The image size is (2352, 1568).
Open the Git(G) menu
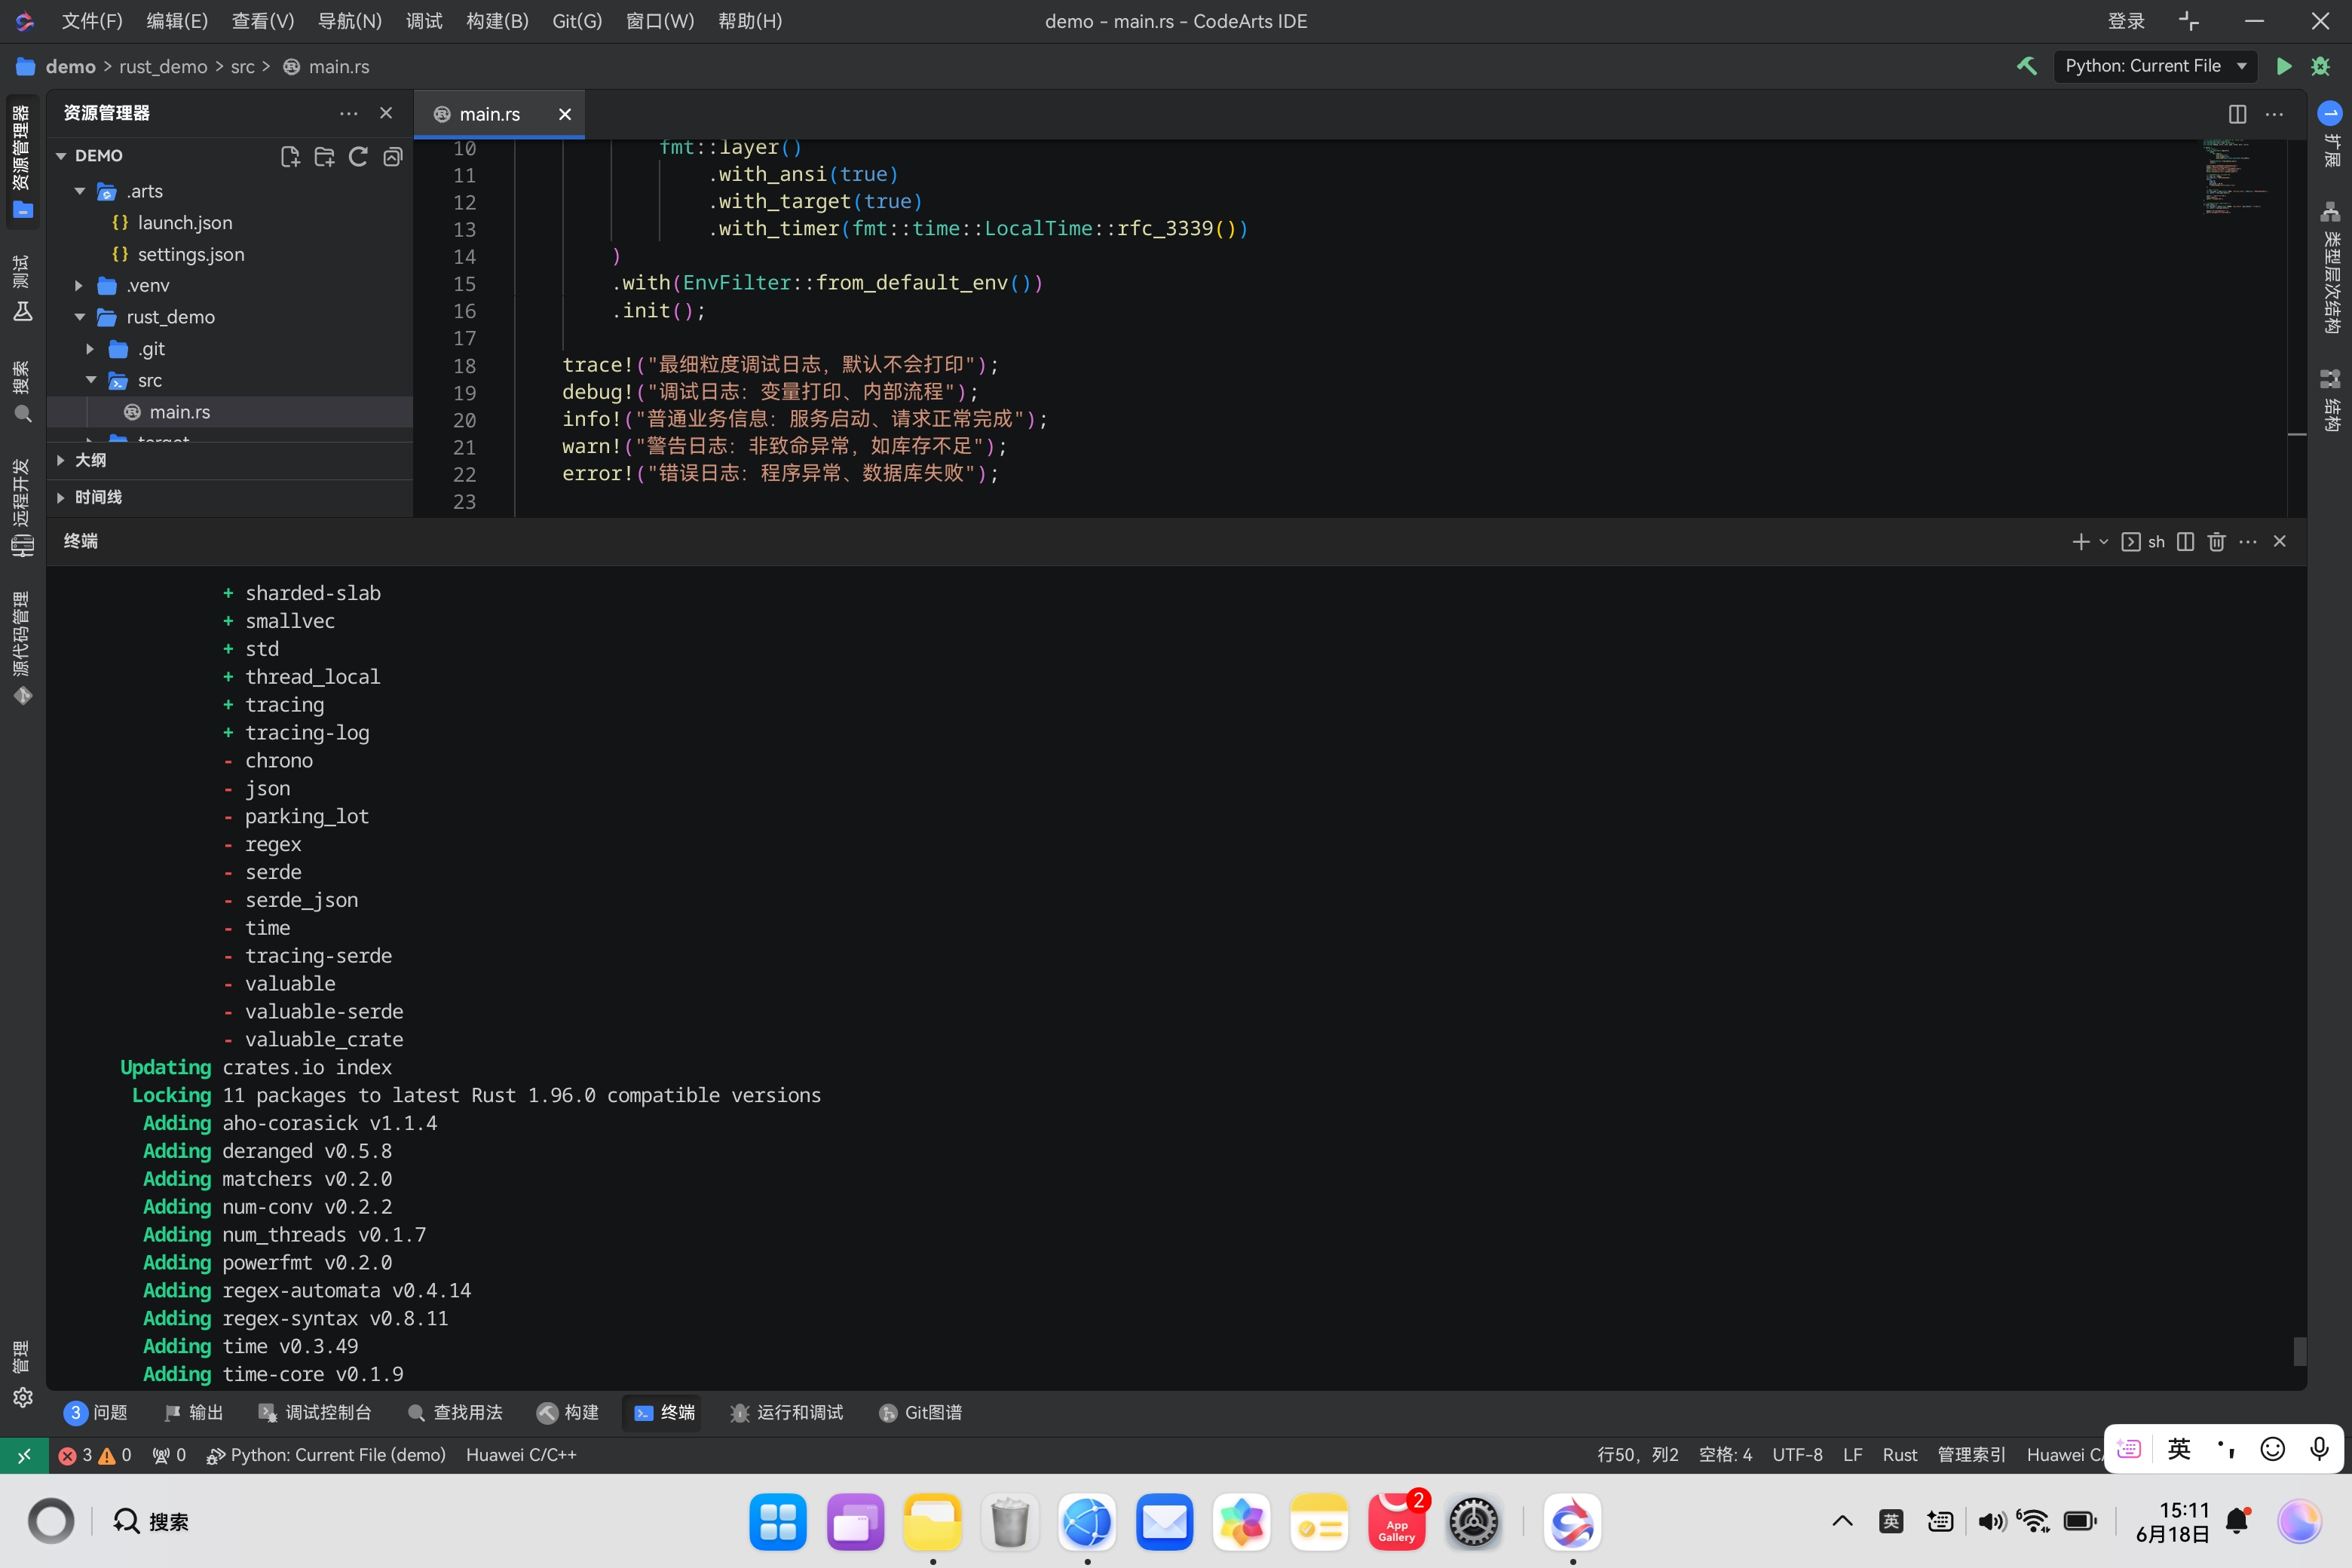(577, 21)
